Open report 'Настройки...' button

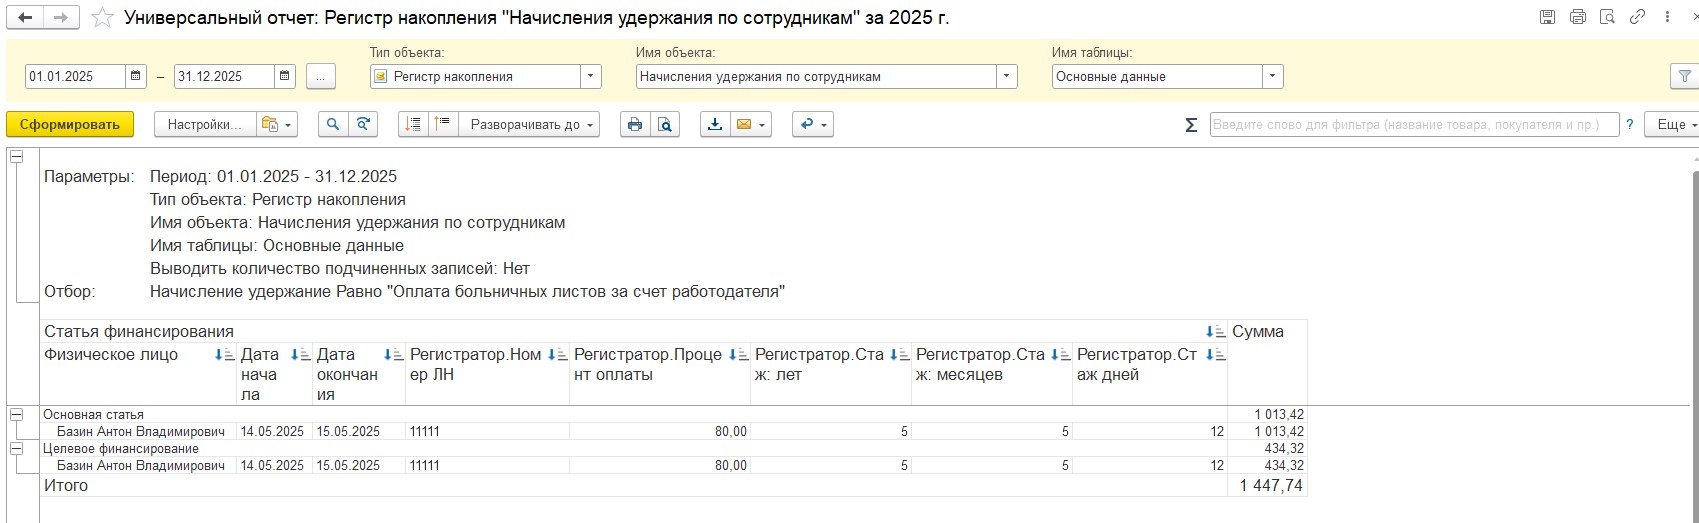coord(205,124)
